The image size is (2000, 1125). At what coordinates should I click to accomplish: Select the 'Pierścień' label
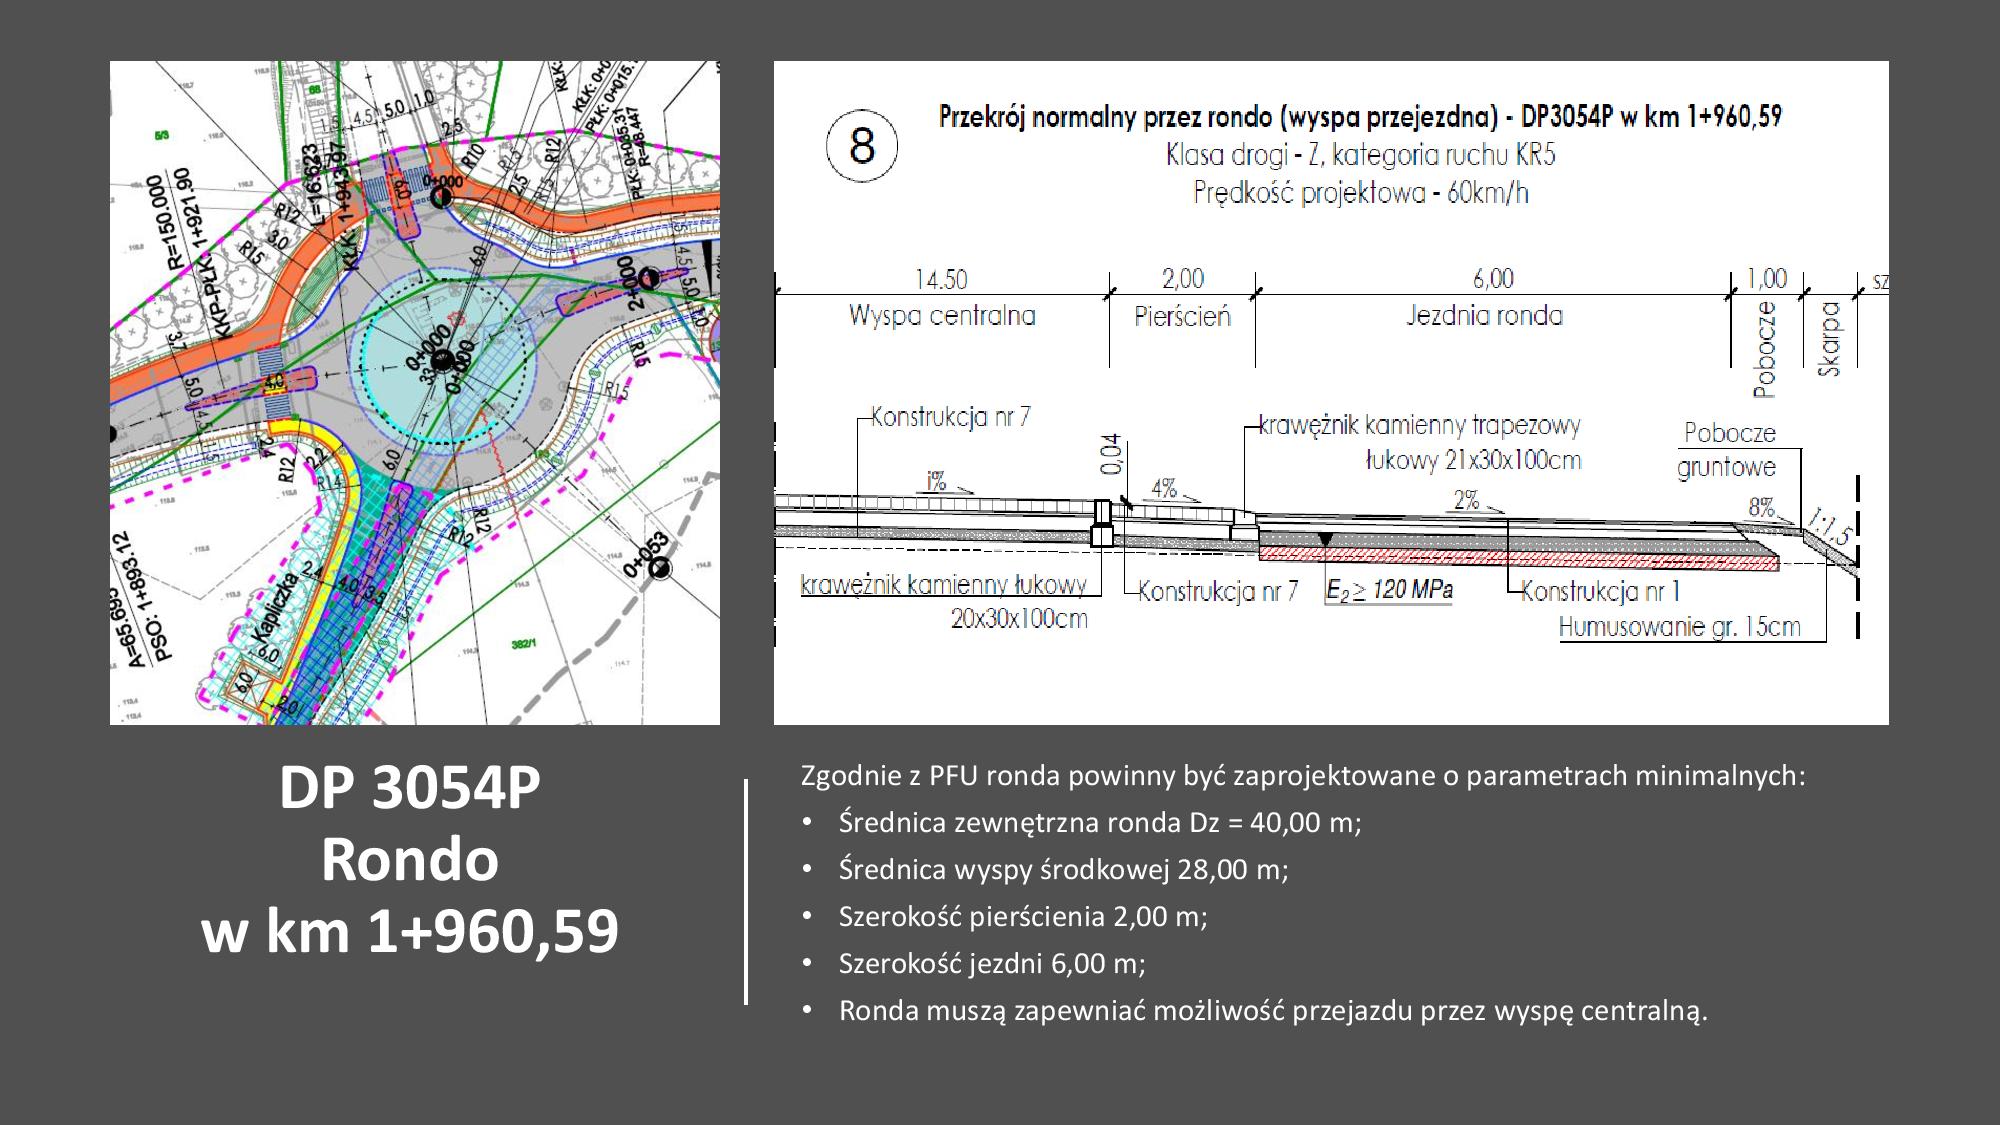click(1182, 317)
